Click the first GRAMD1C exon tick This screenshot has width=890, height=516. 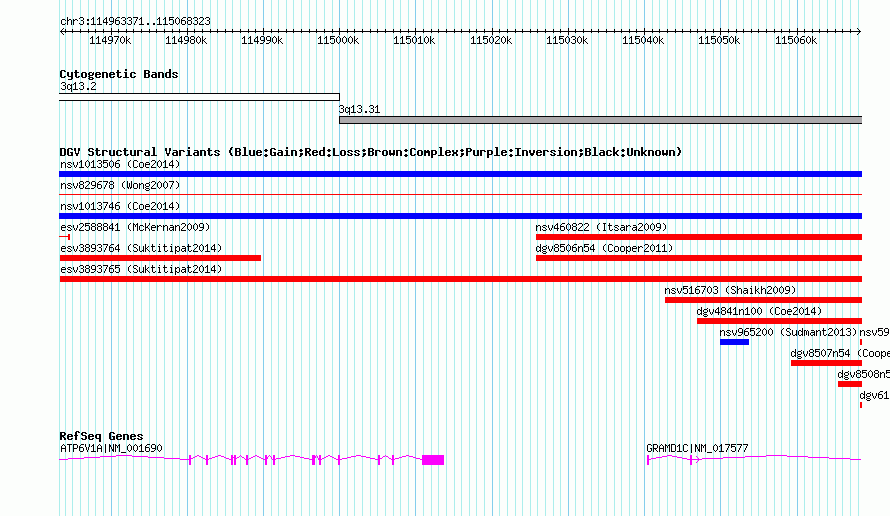click(x=648, y=460)
